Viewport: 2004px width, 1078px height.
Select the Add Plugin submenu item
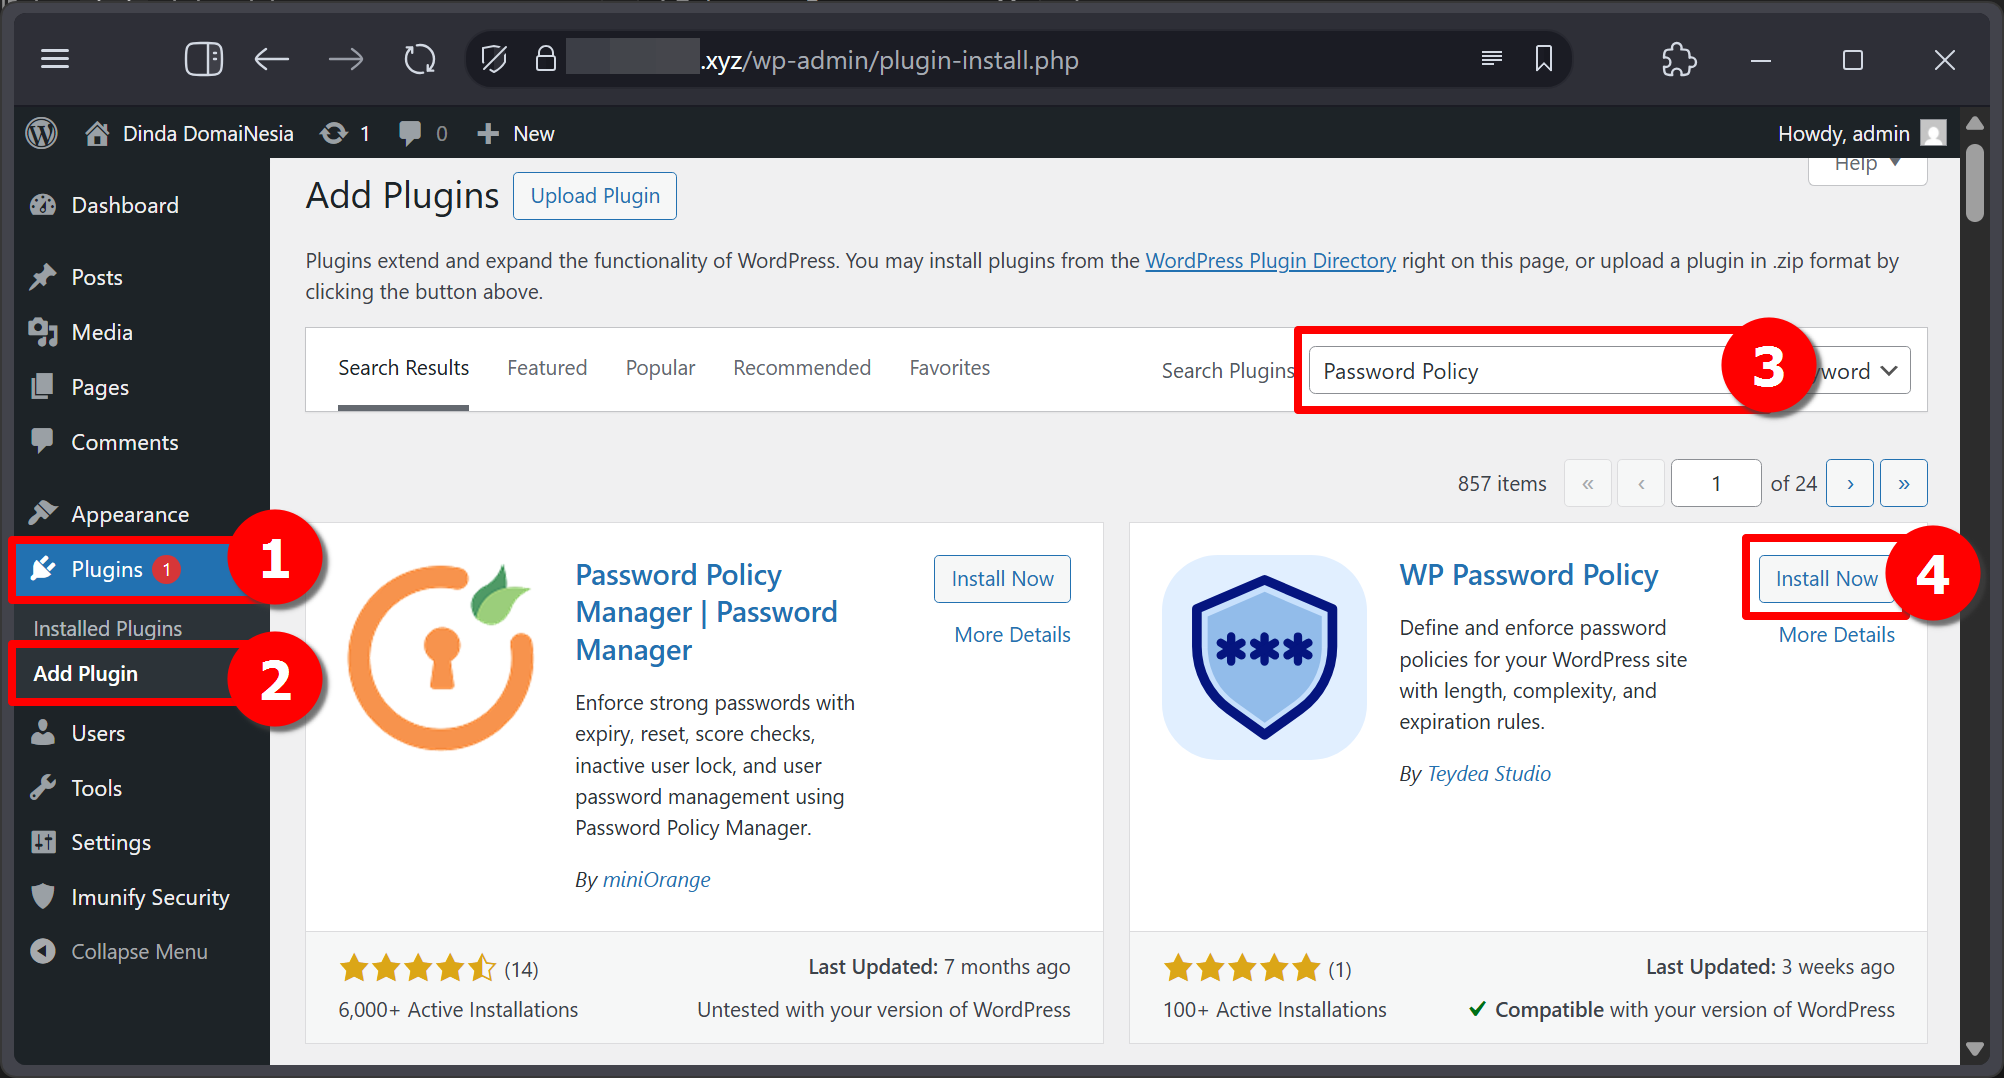click(86, 673)
